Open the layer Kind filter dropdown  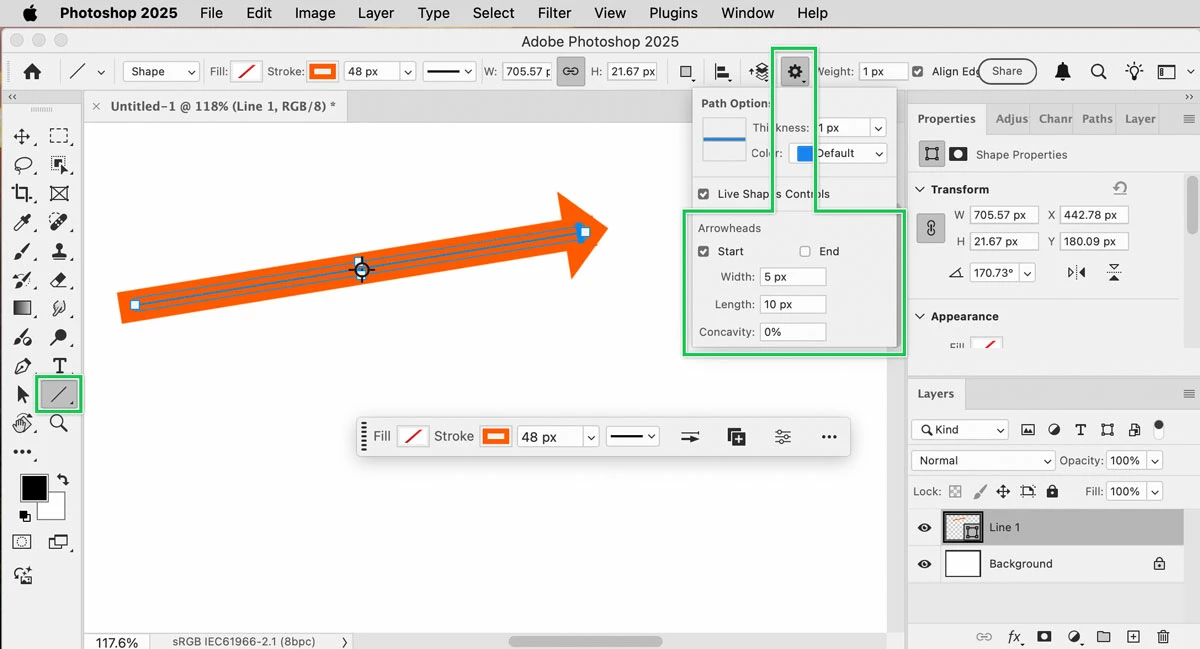tap(960, 430)
